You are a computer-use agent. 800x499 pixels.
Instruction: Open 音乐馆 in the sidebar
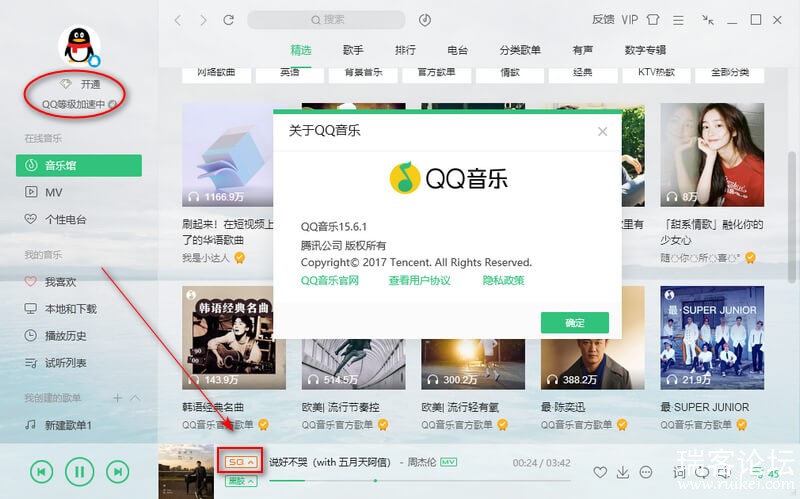pos(79,165)
